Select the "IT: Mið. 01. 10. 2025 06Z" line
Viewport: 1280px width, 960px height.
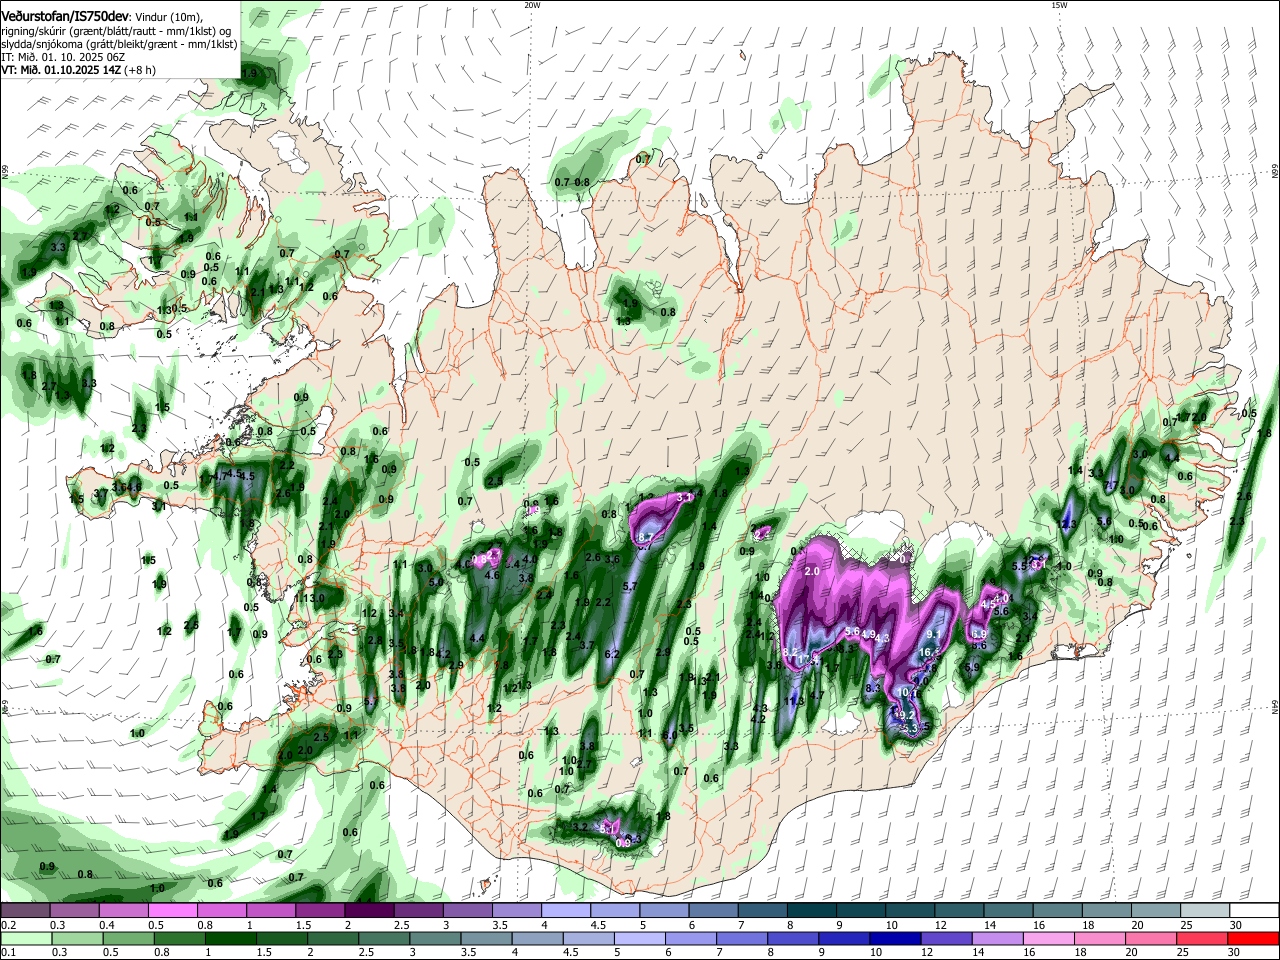[x=63, y=57]
